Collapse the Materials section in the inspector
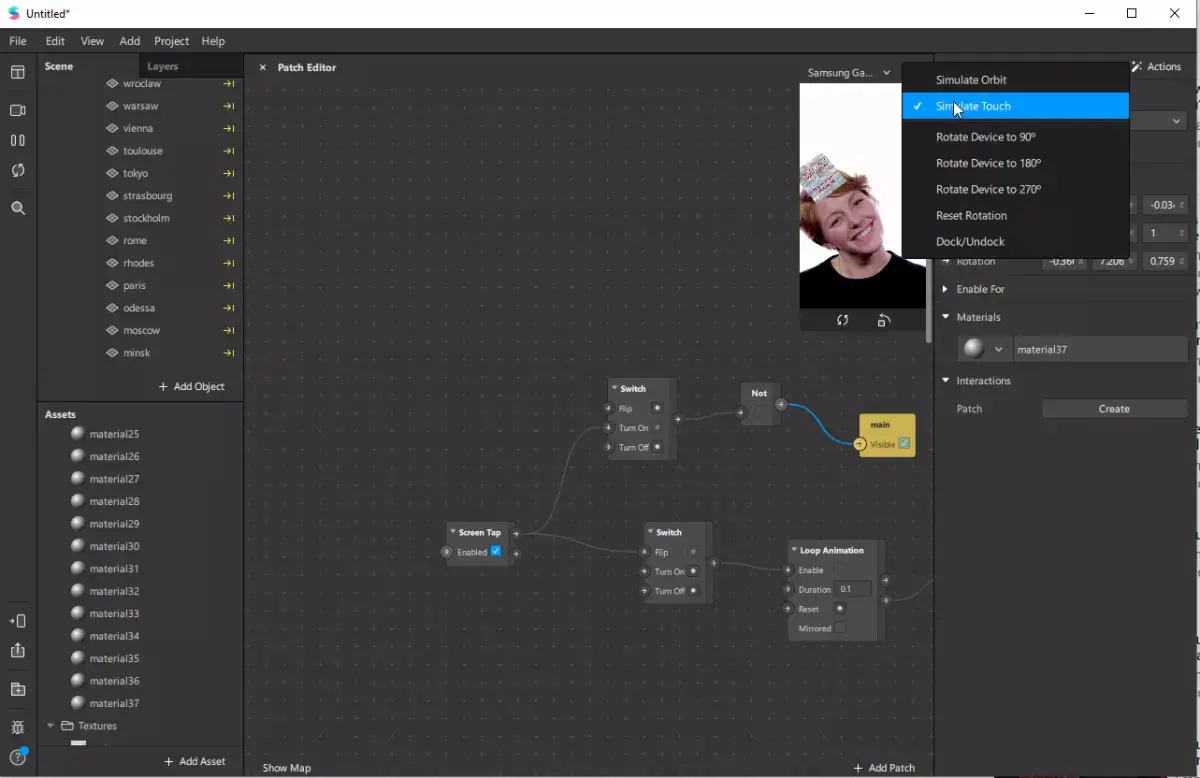1200x778 pixels. (x=945, y=317)
